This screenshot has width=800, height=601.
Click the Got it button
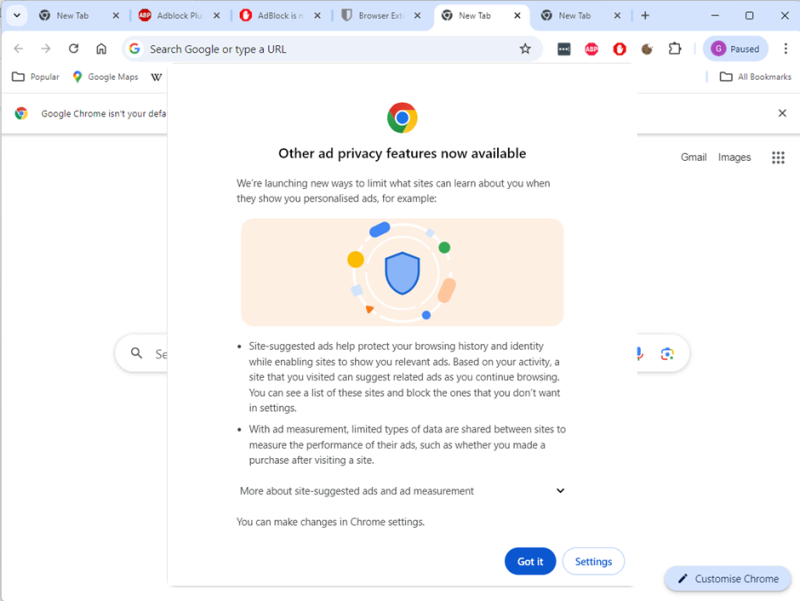point(530,561)
